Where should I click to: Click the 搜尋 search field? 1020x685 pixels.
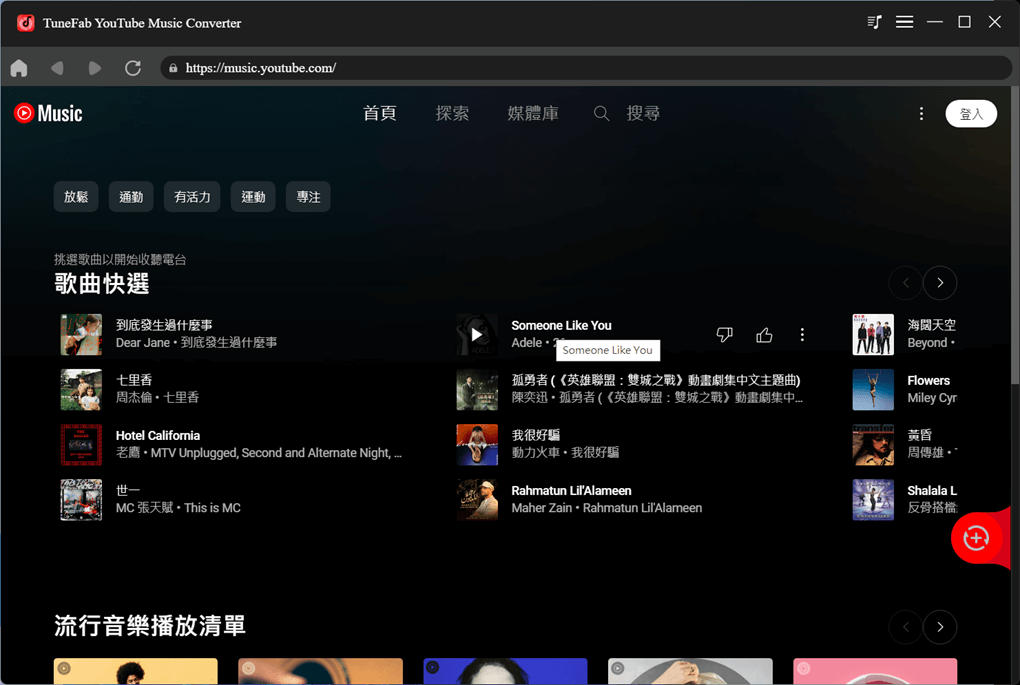point(643,113)
